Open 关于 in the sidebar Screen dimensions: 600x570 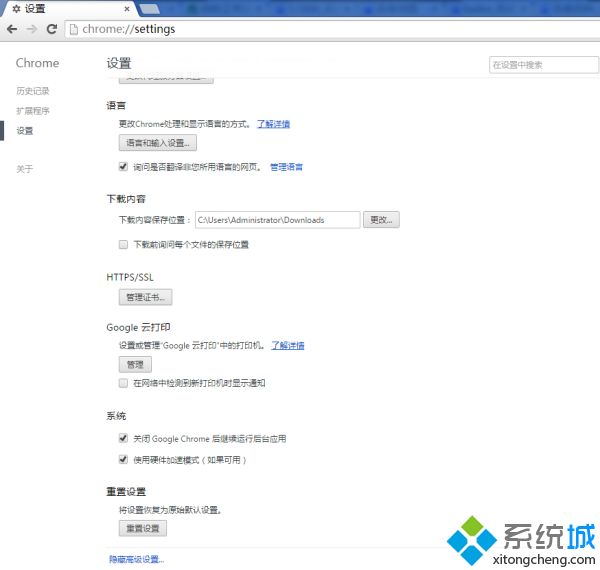click(x=24, y=169)
